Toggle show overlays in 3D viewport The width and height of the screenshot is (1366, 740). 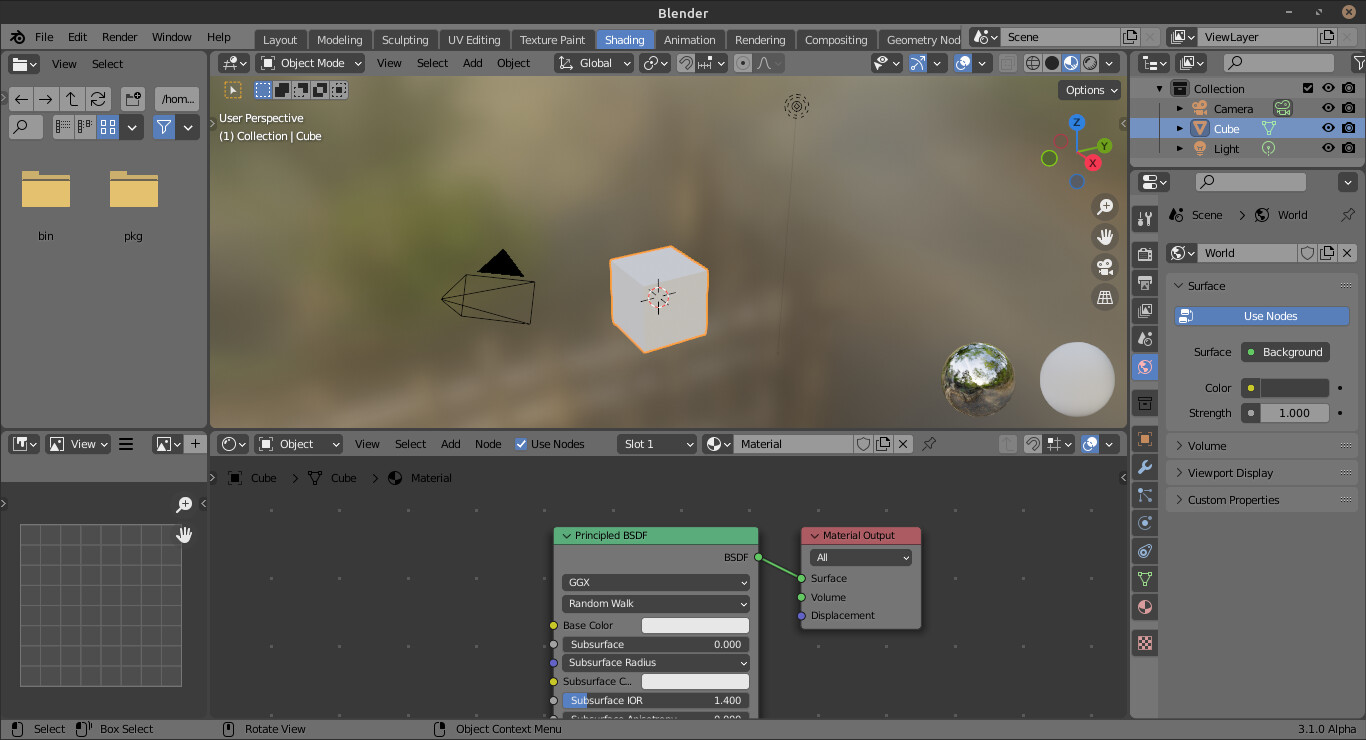pyautogui.click(x=963, y=63)
